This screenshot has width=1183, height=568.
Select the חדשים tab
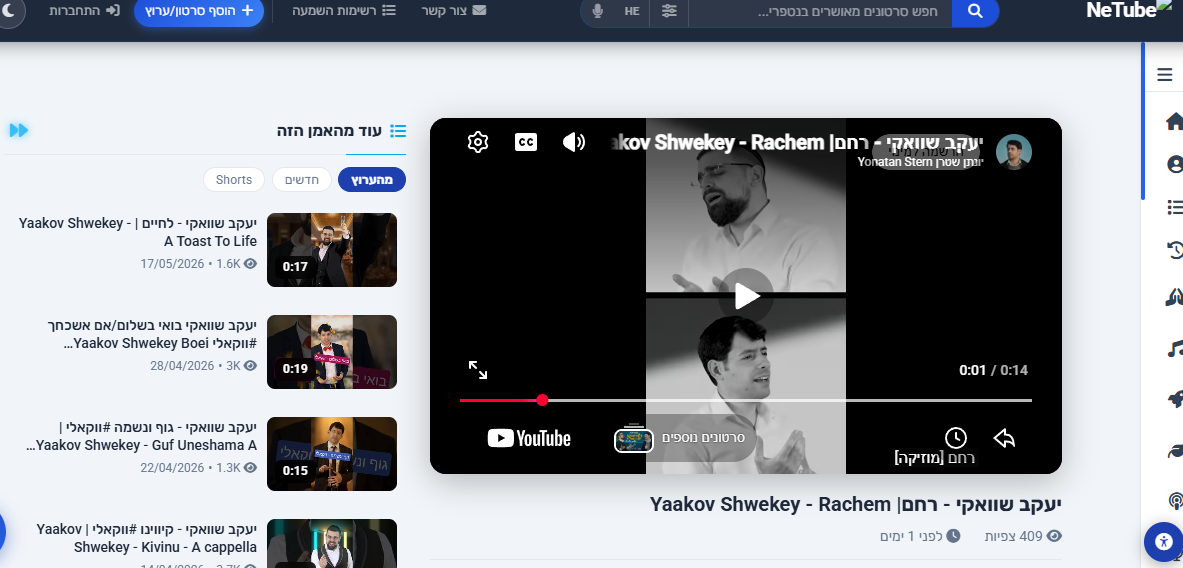[x=301, y=180]
